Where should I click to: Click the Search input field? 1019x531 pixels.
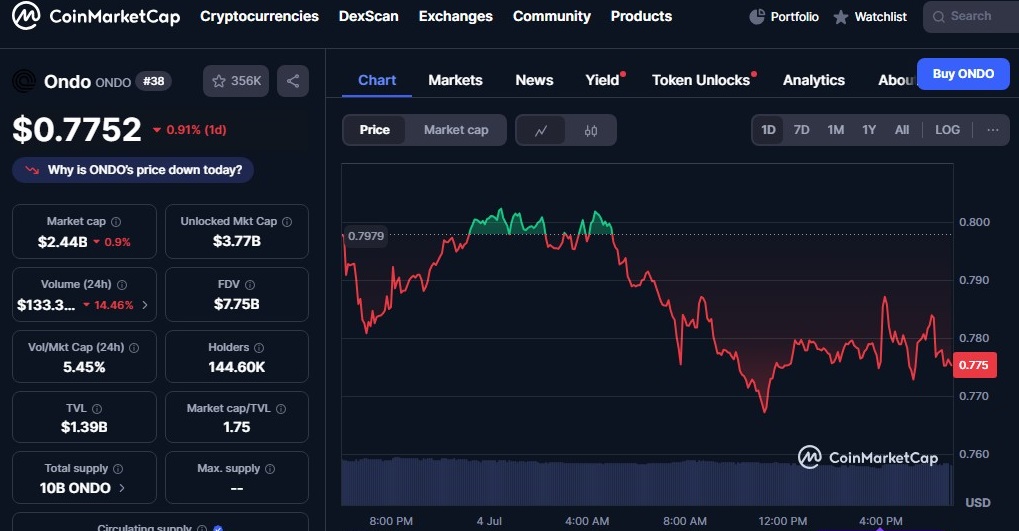970,17
